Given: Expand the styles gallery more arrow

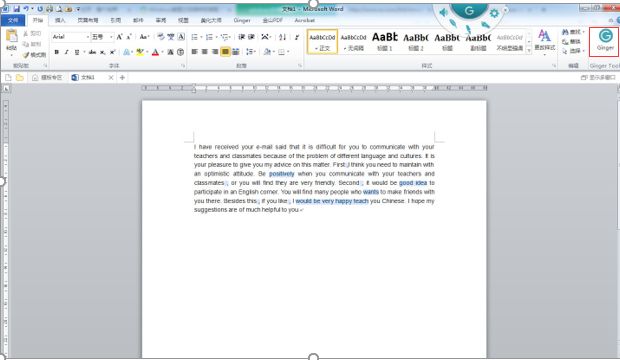Looking at the screenshot, I should 529,51.
